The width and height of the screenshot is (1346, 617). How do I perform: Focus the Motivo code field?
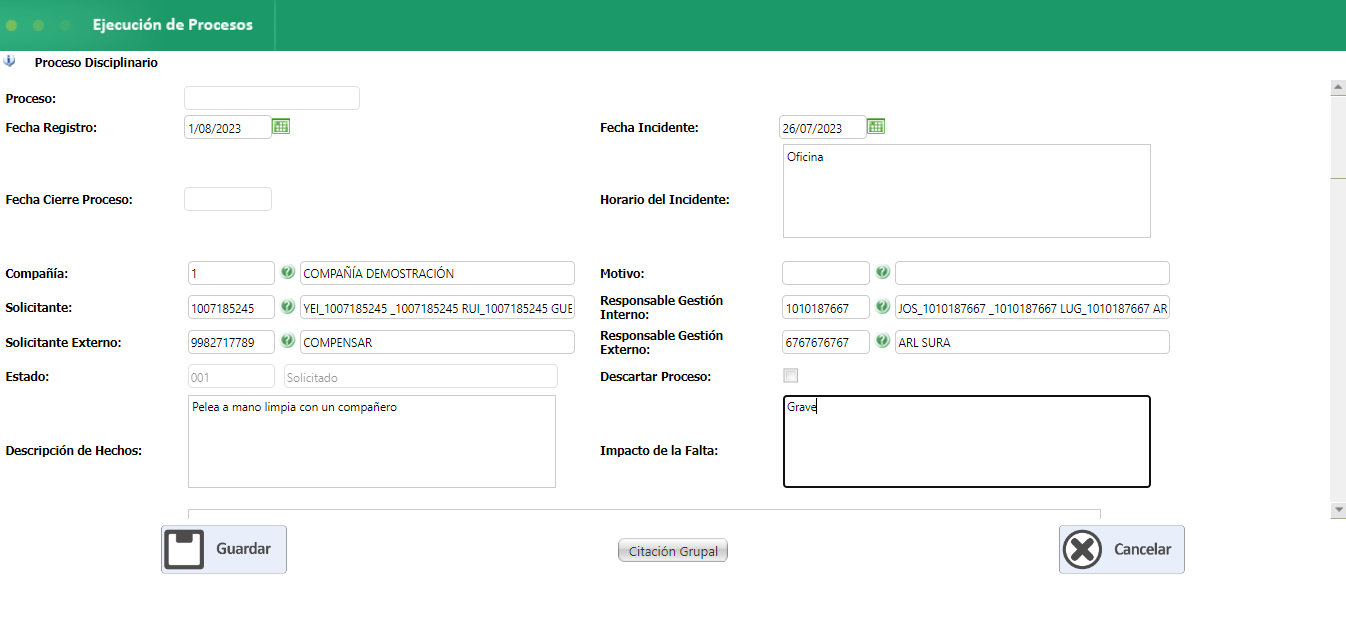click(826, 273)
